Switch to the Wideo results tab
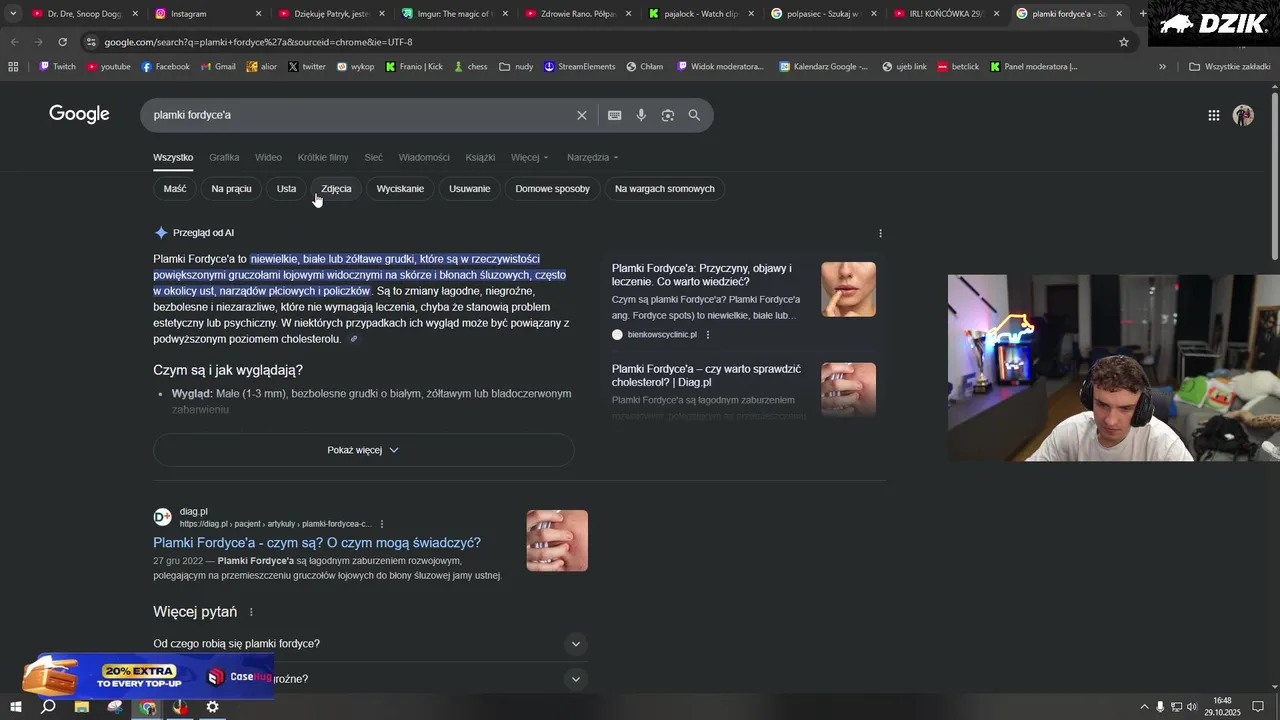The height and width of the screenshot is (720, 1280). [x=268, y=157]
